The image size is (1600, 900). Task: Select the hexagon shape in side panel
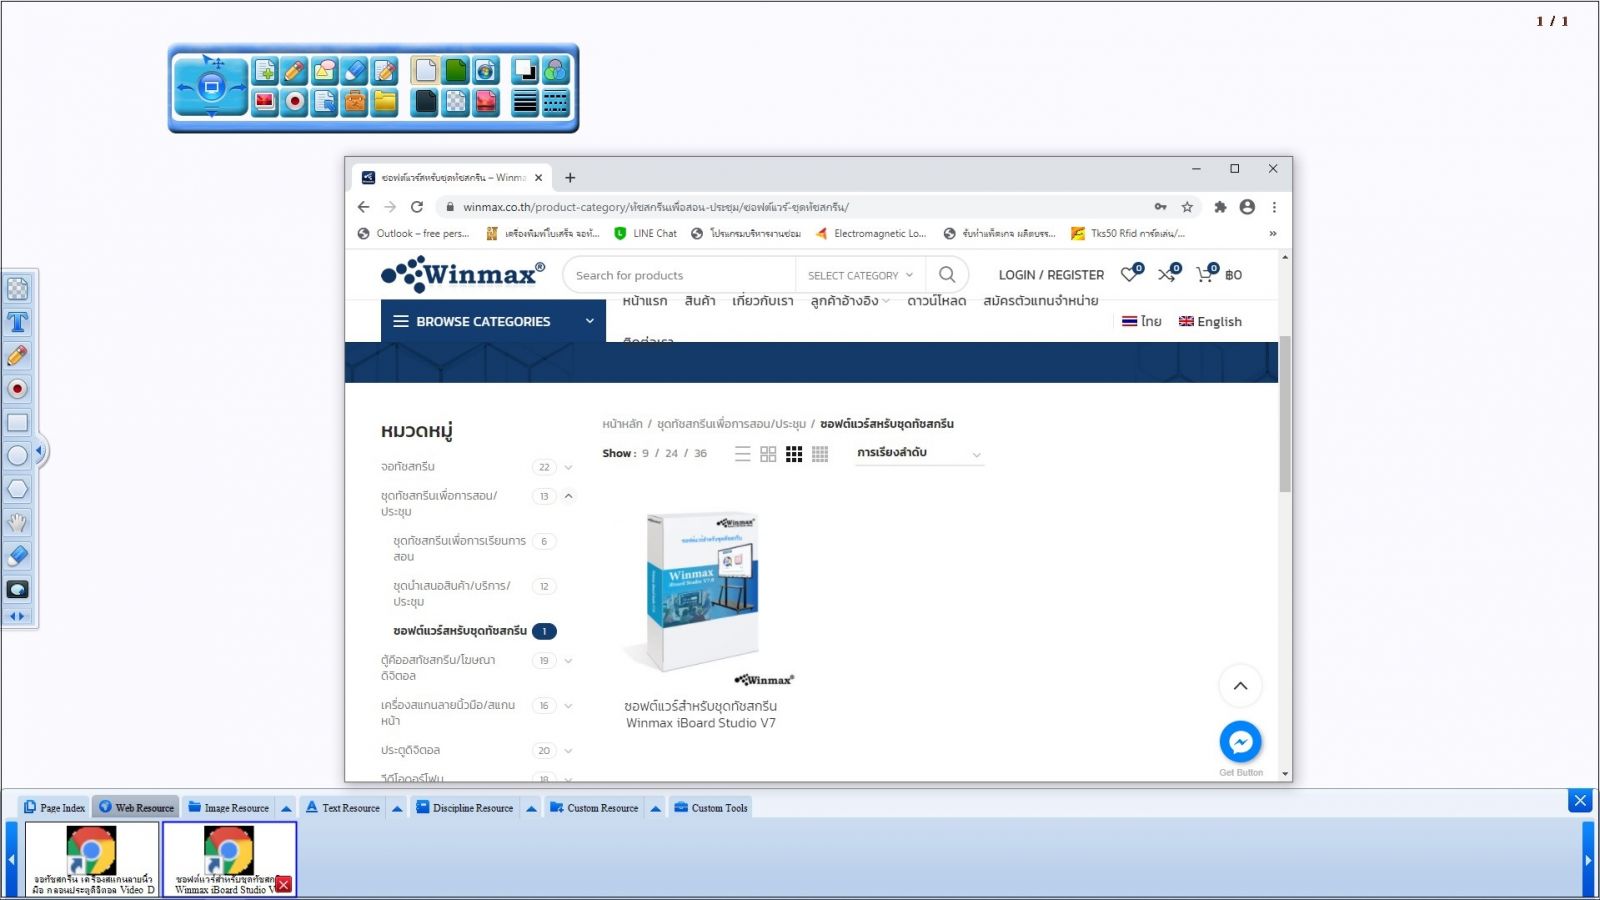tap(18, 489)
